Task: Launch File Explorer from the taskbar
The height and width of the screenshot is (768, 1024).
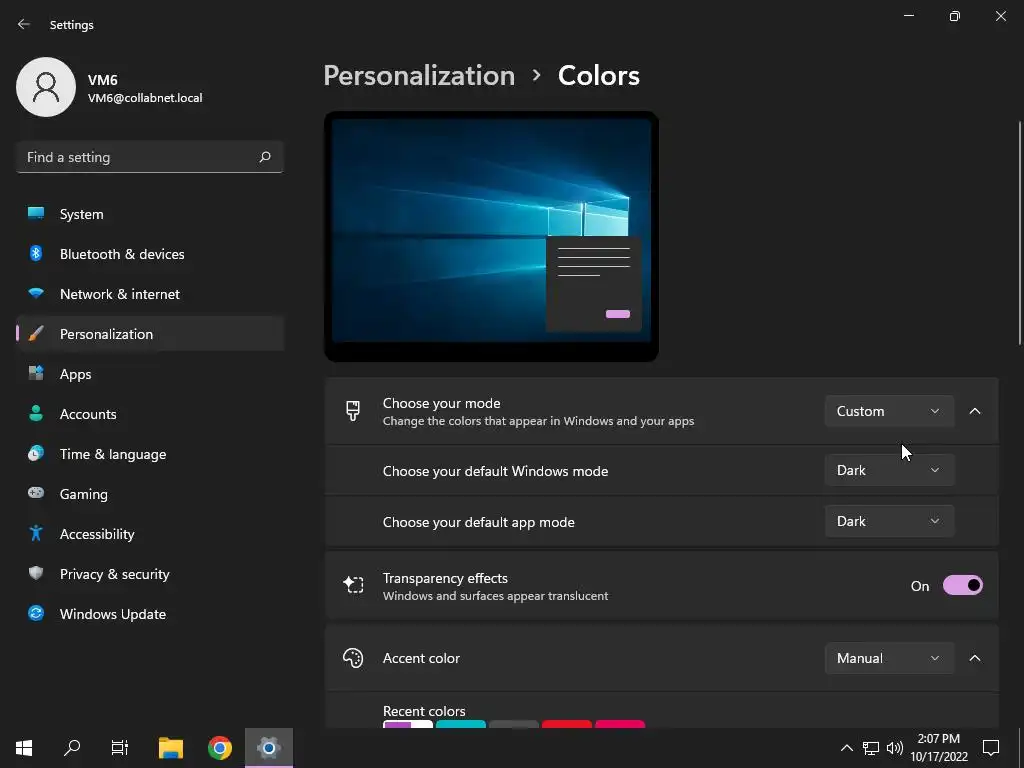Action: 171,748
